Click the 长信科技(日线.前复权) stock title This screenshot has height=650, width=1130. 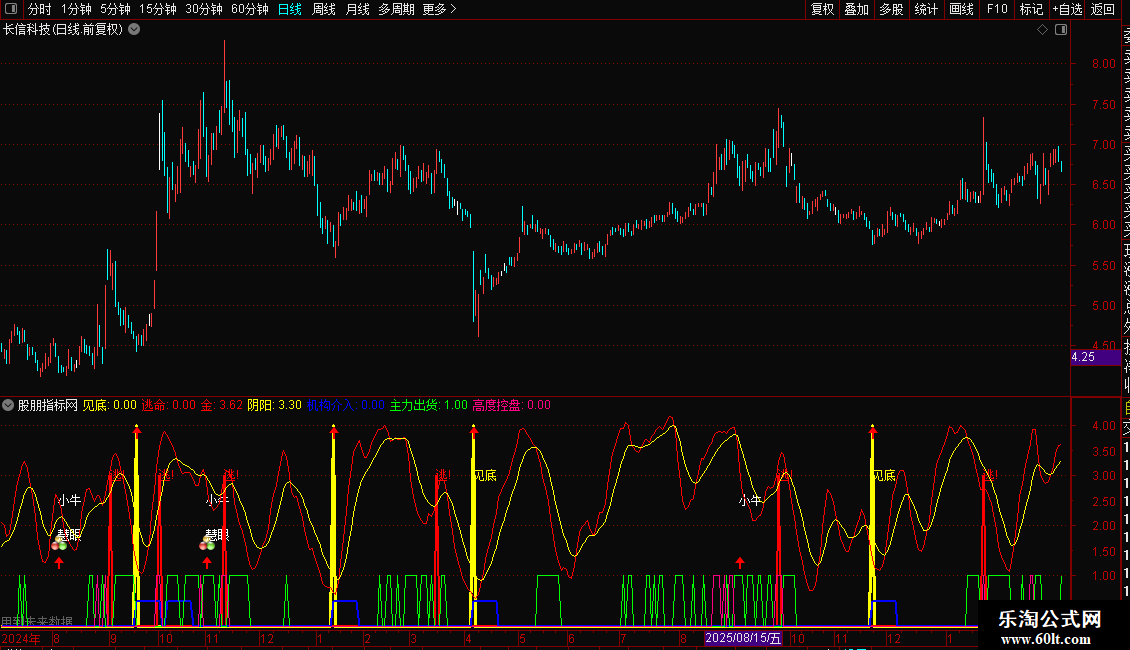(63, 30)
